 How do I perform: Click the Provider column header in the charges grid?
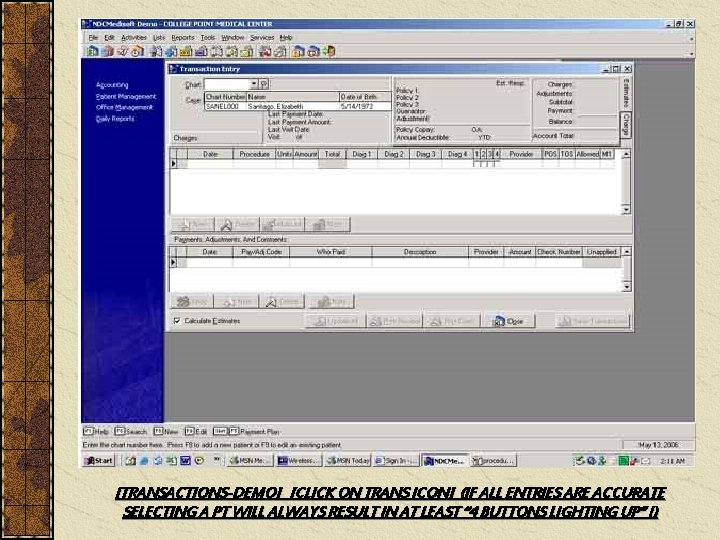(x=521, y=154)
